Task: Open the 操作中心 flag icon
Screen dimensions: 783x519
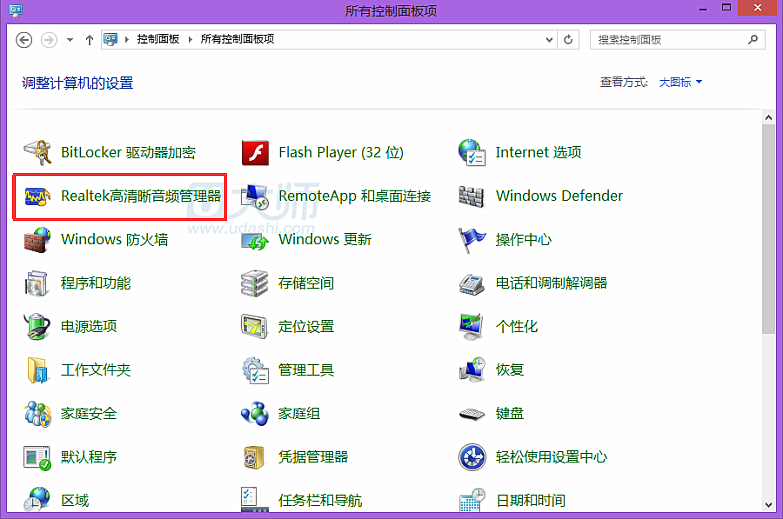Action: coord(471,240)
